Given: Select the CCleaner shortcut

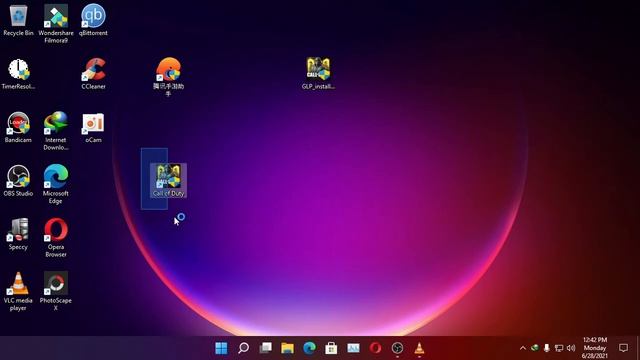Looking at the screenshot, I should [x=93, y=74].
